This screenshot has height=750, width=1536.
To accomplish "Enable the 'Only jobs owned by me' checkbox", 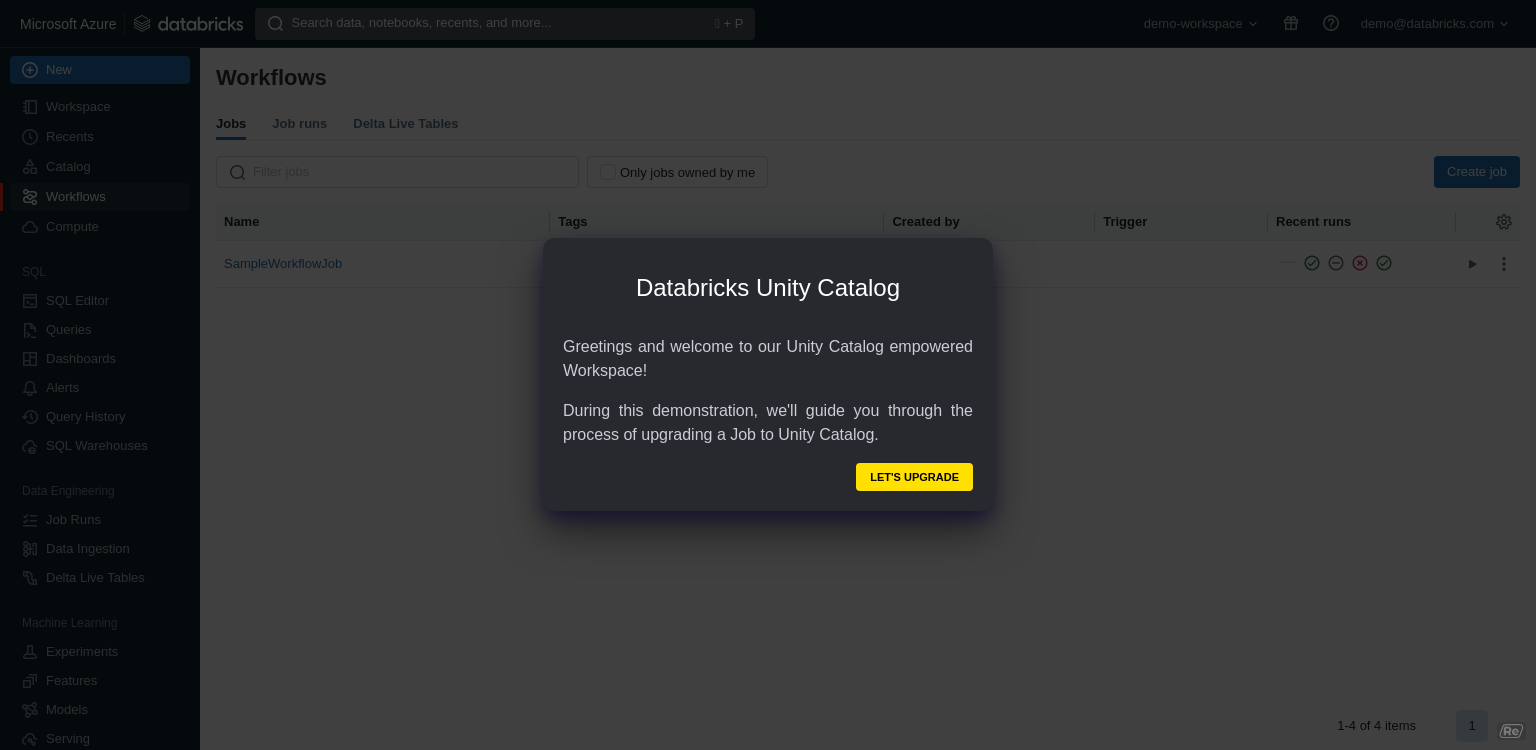I will click(607, 172).
